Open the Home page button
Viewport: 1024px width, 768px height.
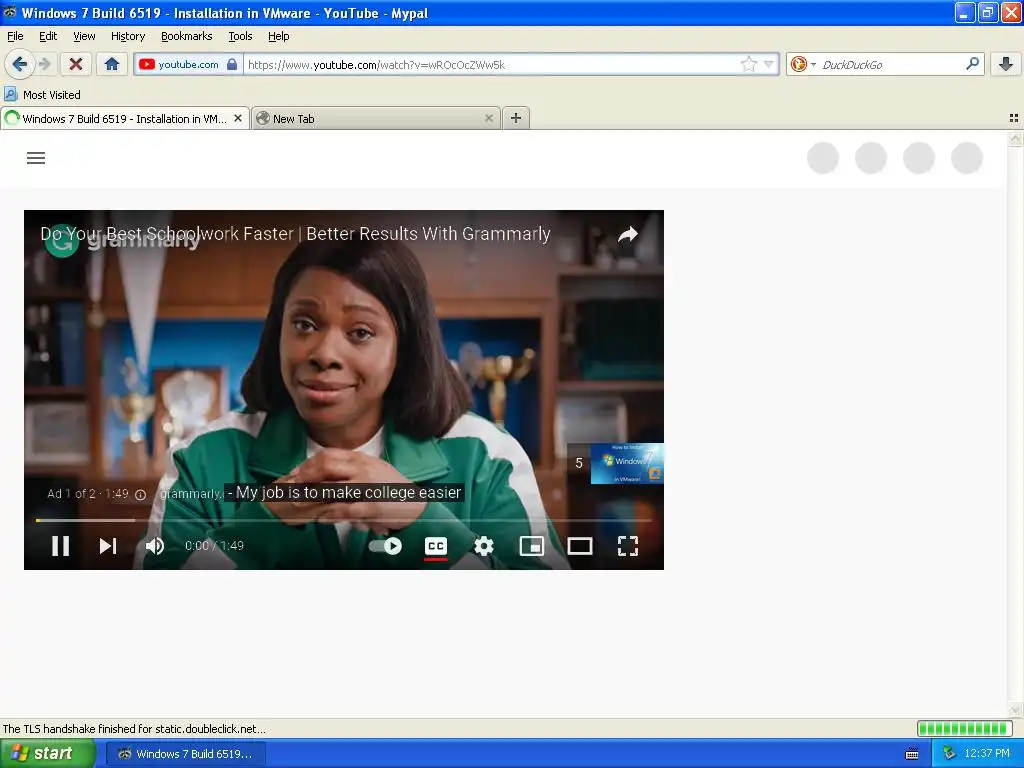(x=112, y=64)
